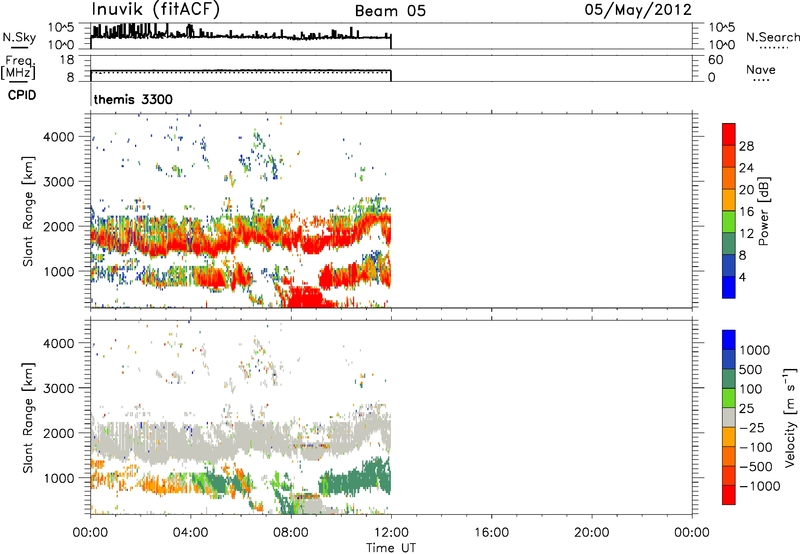800x554 pixels.
Task: Click the 'CPID' label
Action: (22, 95)
